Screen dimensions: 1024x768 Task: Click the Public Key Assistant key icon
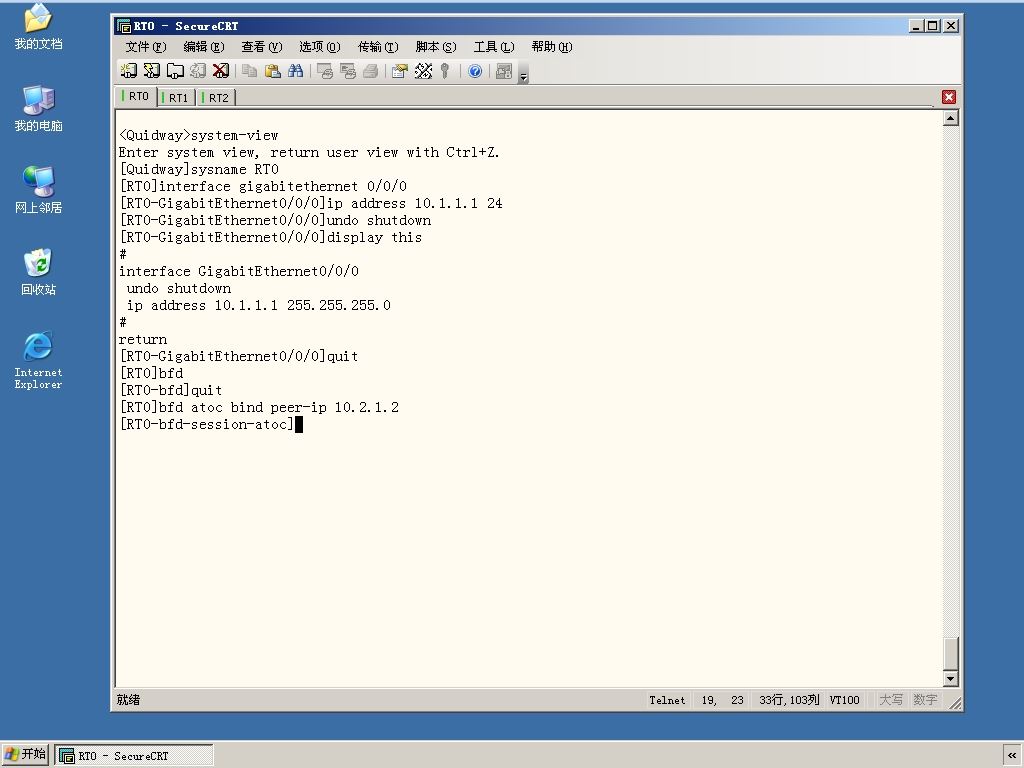click(x=445, y=71)
